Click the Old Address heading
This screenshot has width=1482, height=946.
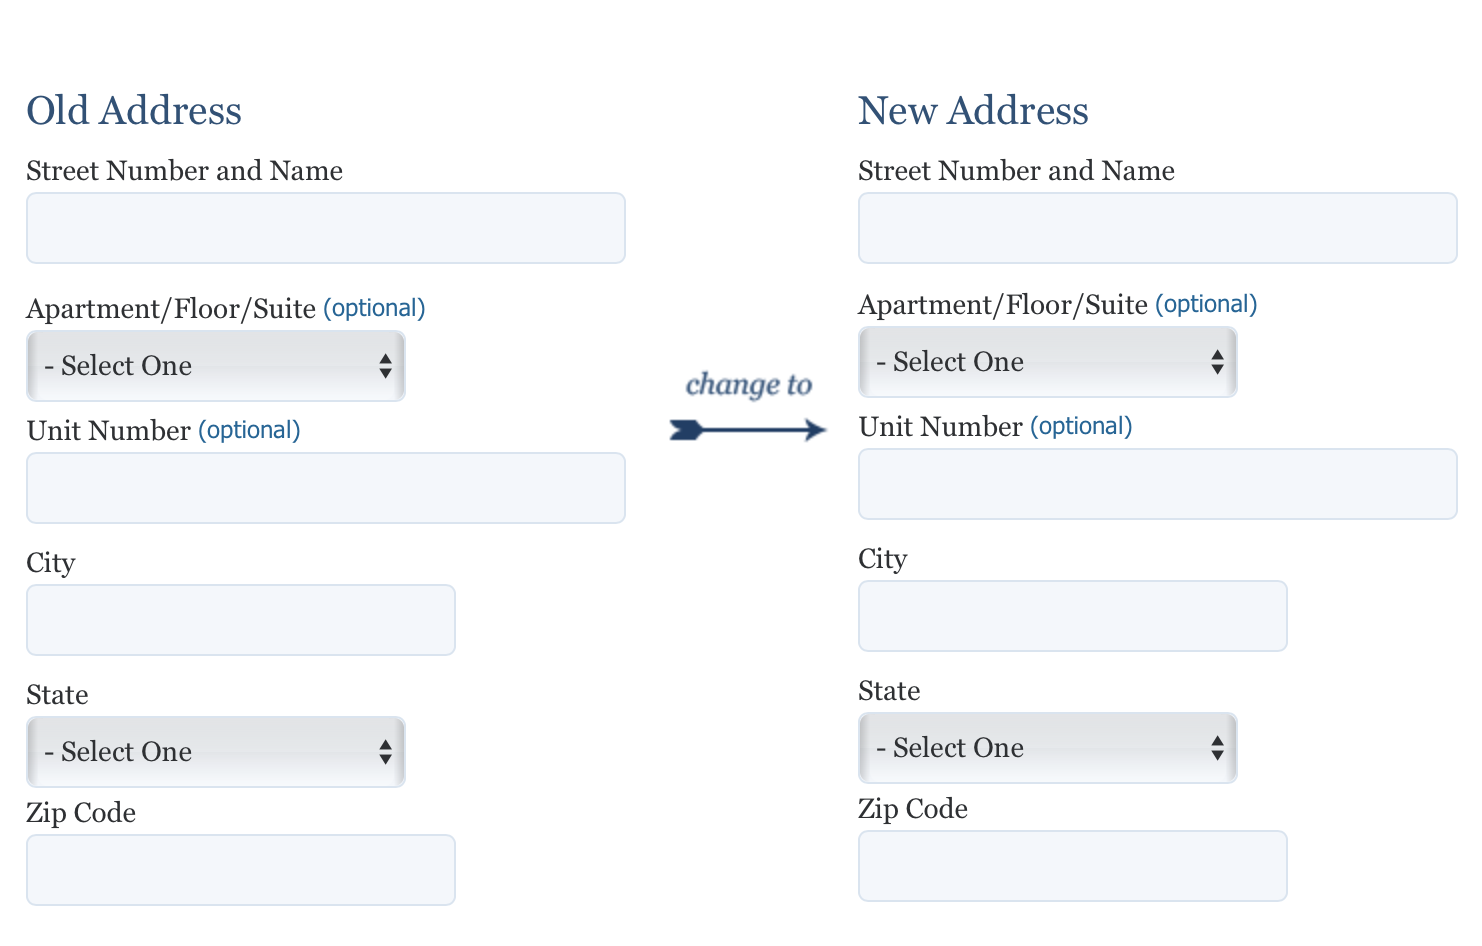134,110
